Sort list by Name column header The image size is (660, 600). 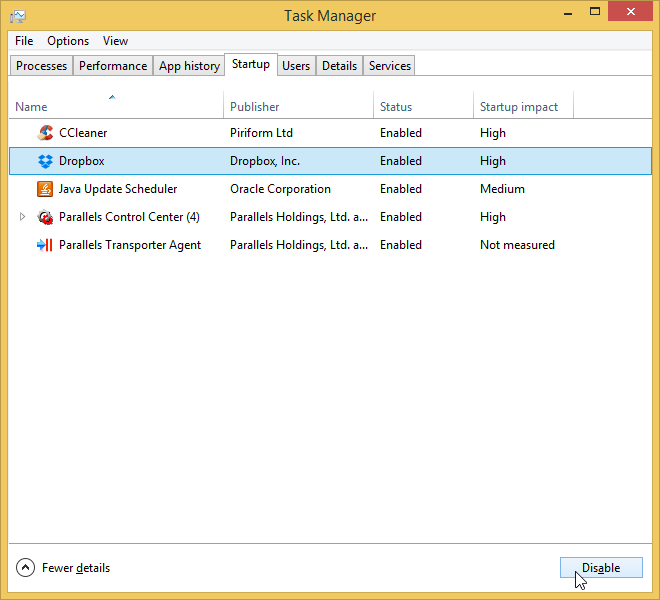pyautogui.click(x=31, y=107)
